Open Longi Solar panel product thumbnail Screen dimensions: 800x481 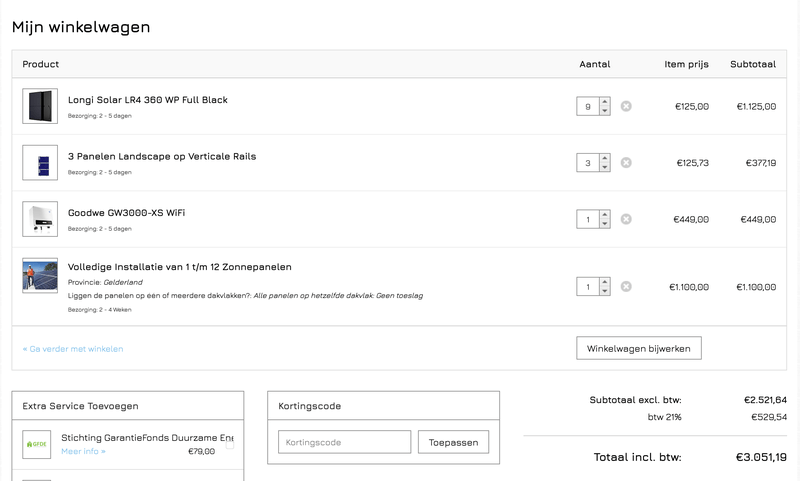(40, 106)
